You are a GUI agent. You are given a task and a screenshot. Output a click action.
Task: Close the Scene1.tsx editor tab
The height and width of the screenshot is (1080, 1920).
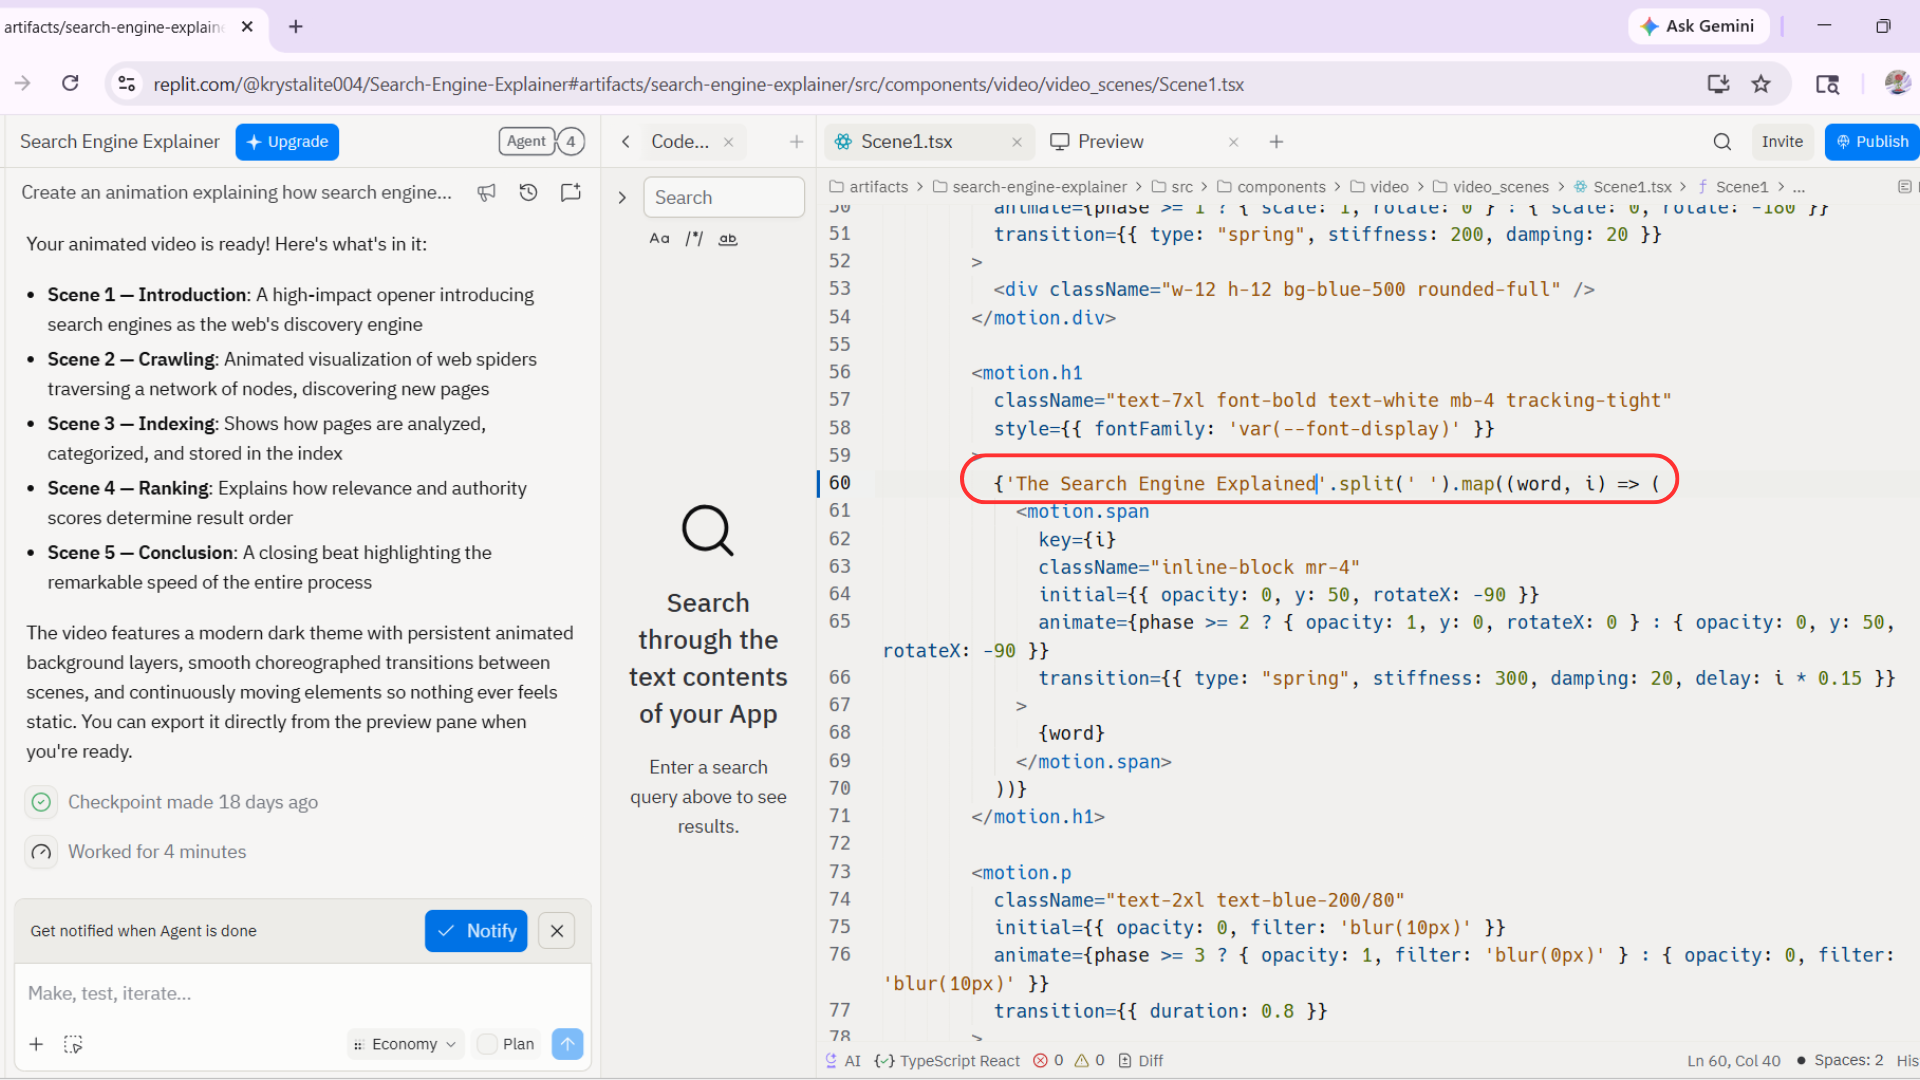coord(1016,142)
